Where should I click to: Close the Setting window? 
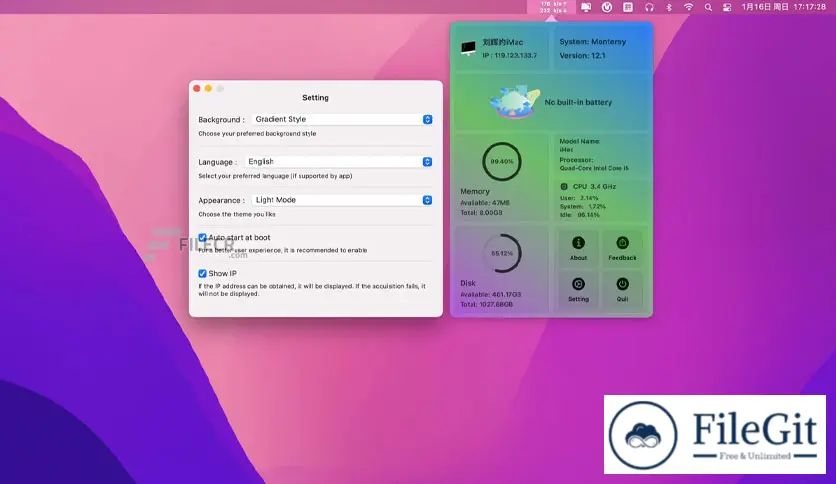click(197, 88)
